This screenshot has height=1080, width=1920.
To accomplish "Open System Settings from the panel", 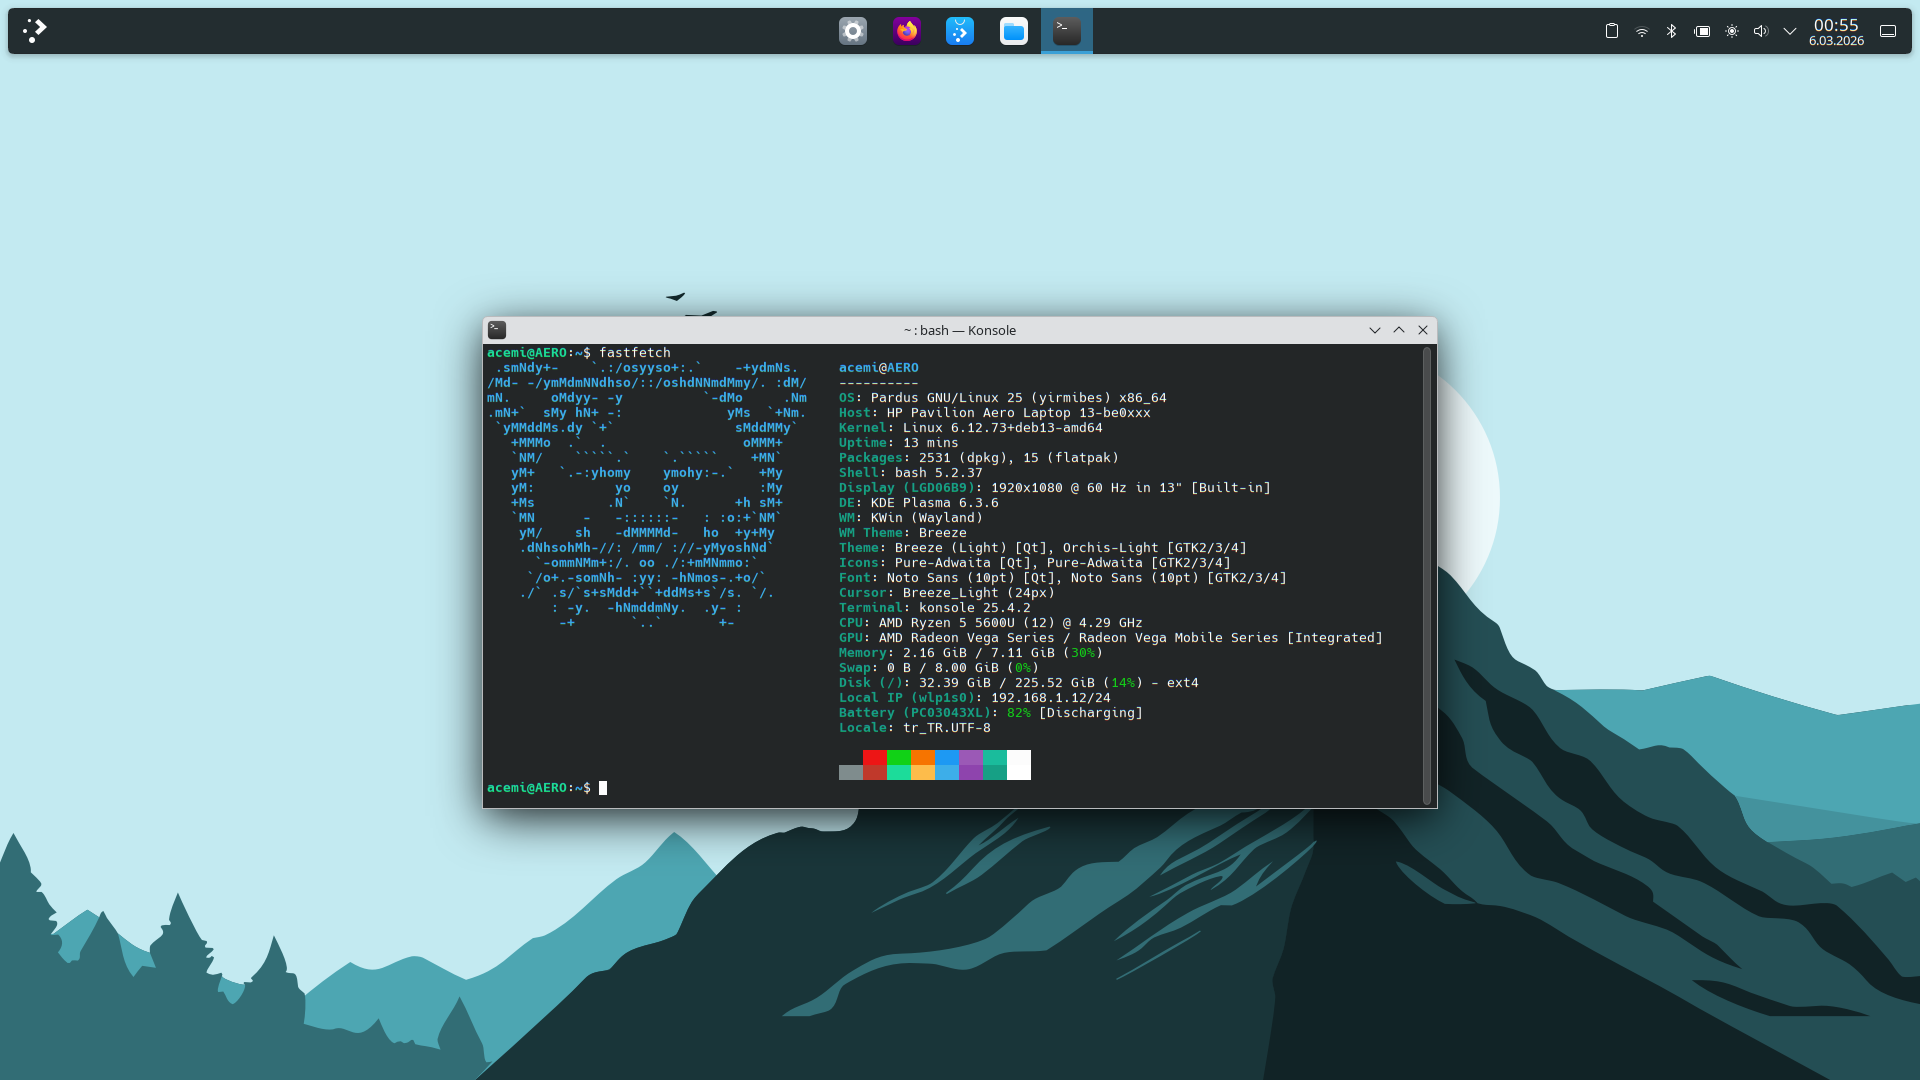I will [x=853, y=31].
